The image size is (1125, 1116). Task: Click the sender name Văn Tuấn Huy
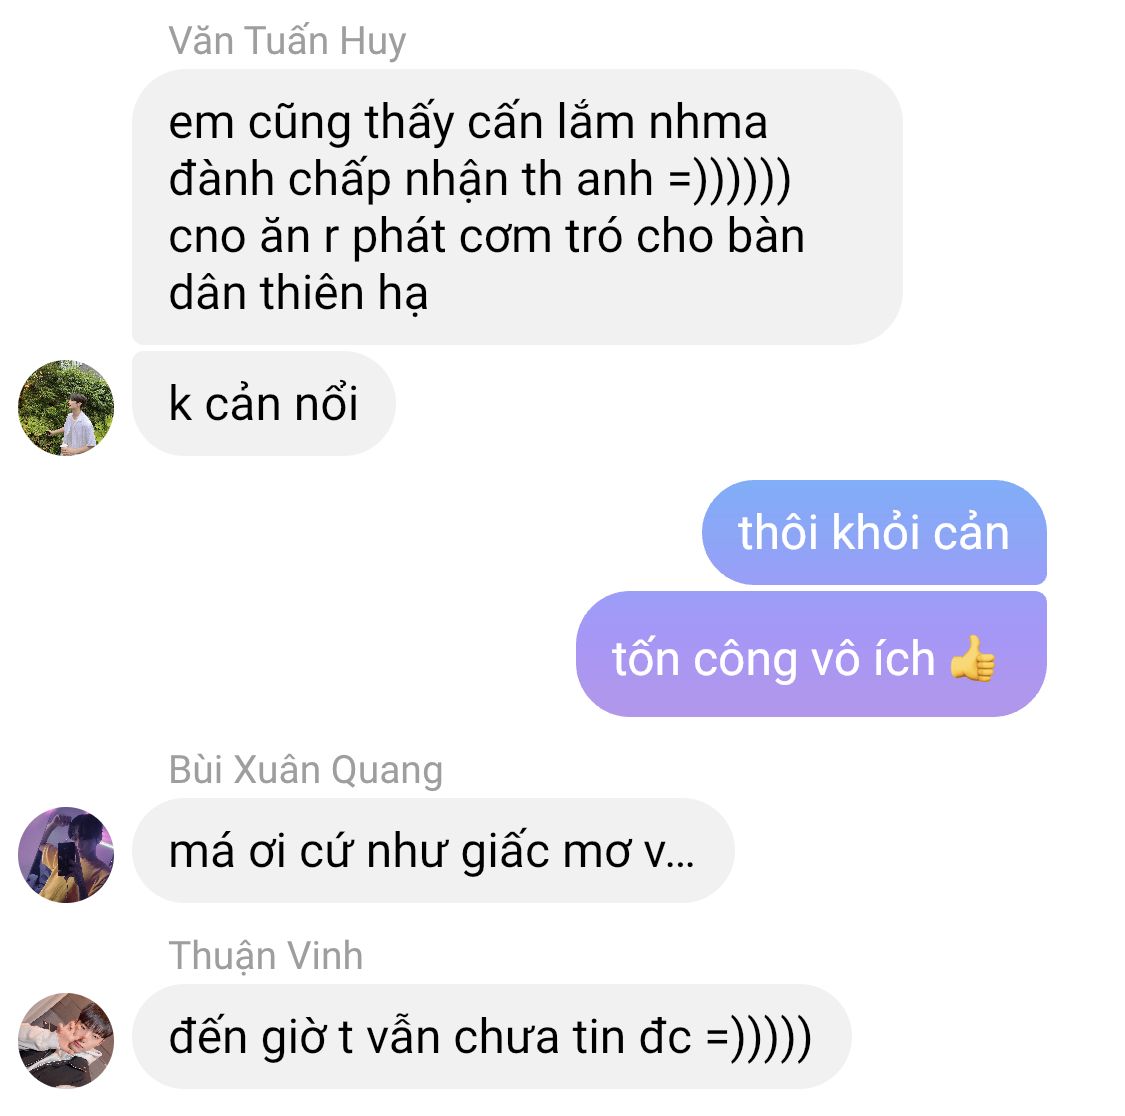pos(287,40)
